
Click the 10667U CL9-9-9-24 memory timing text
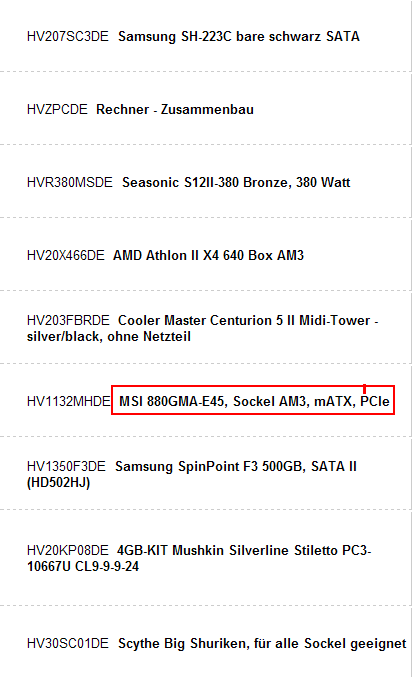[83, 566]
